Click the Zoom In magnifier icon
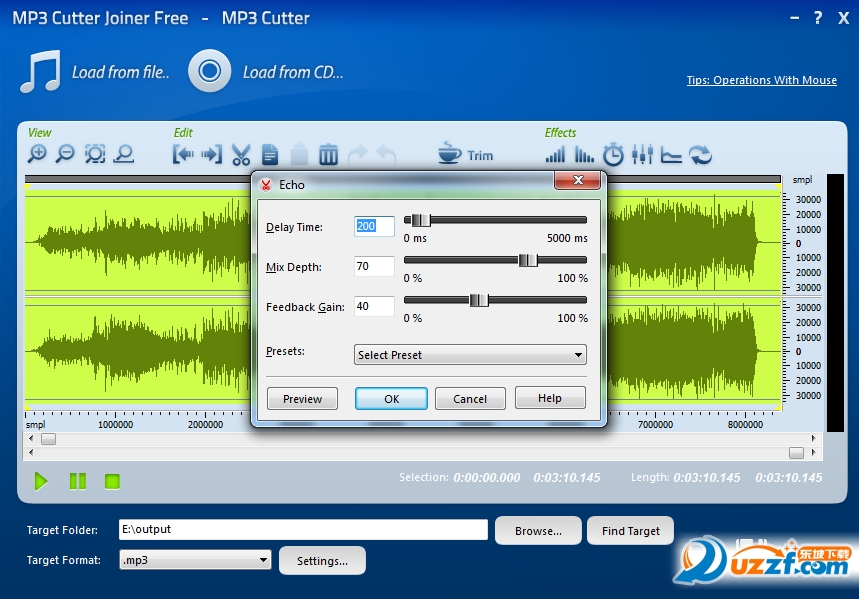Screen dimensions: 859x599 [37, 155]
